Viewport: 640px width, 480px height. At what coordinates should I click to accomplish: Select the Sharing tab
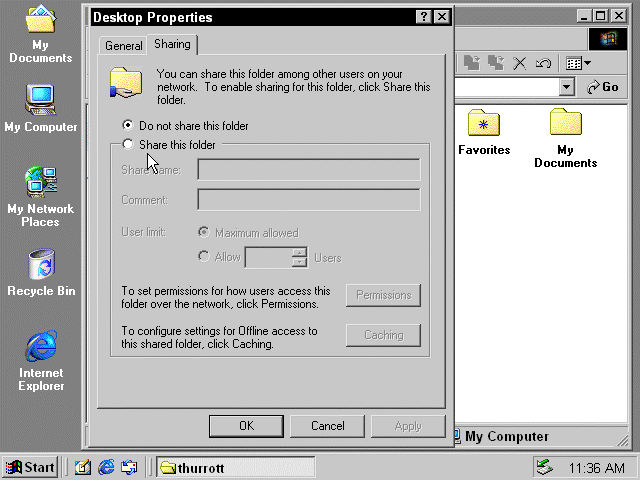pos(172,45)
